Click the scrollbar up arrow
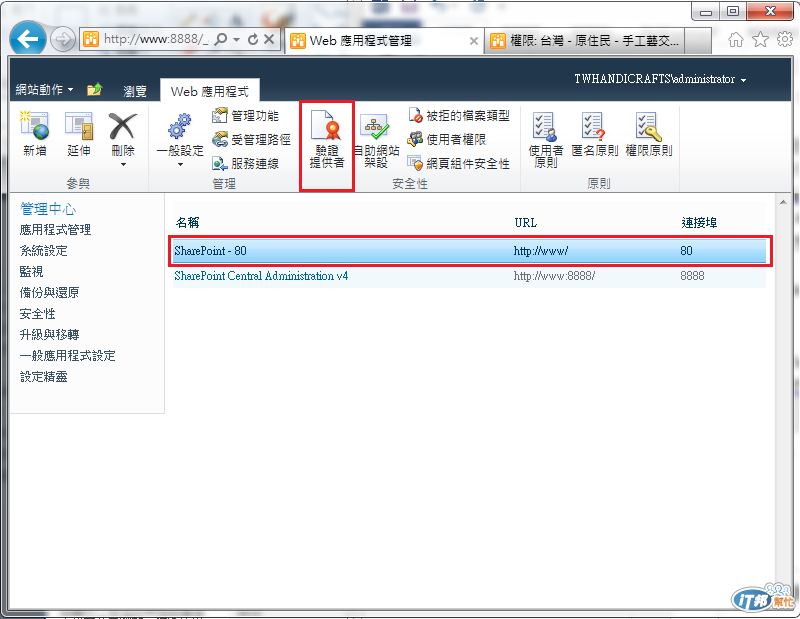The height and width of the screenshot is (619, 800). [783, 203]
